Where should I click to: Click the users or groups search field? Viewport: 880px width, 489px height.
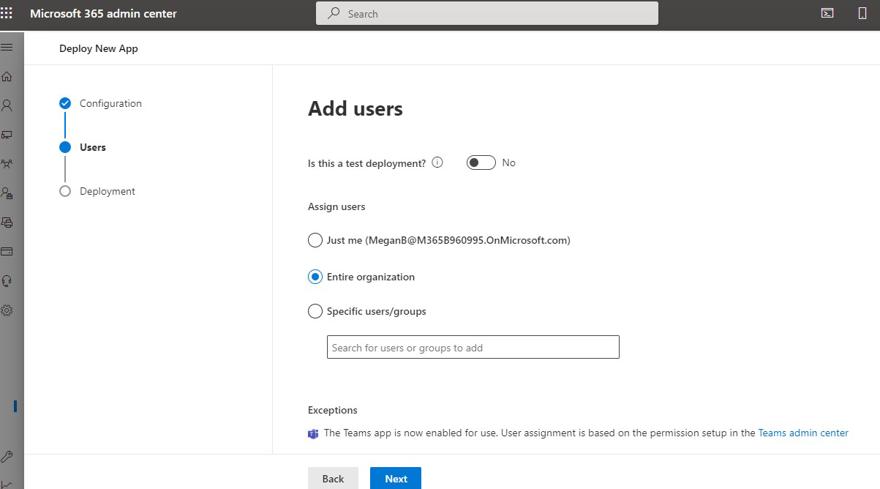tap(473, 347)
